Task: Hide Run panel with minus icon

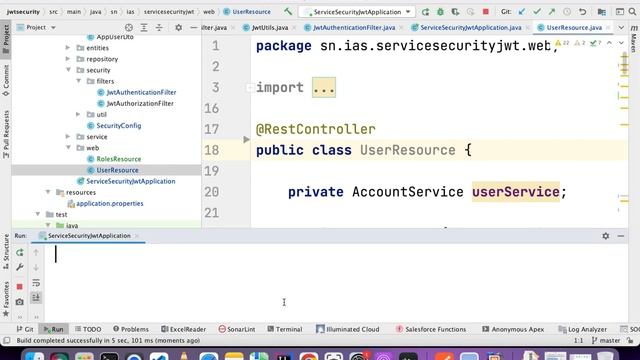Action: [621, 236]
